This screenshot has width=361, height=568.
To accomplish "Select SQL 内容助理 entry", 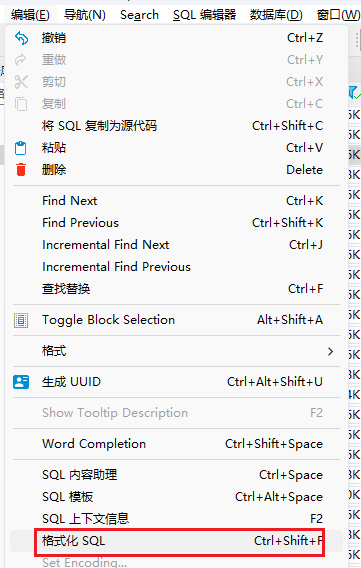I will point(176,475).
